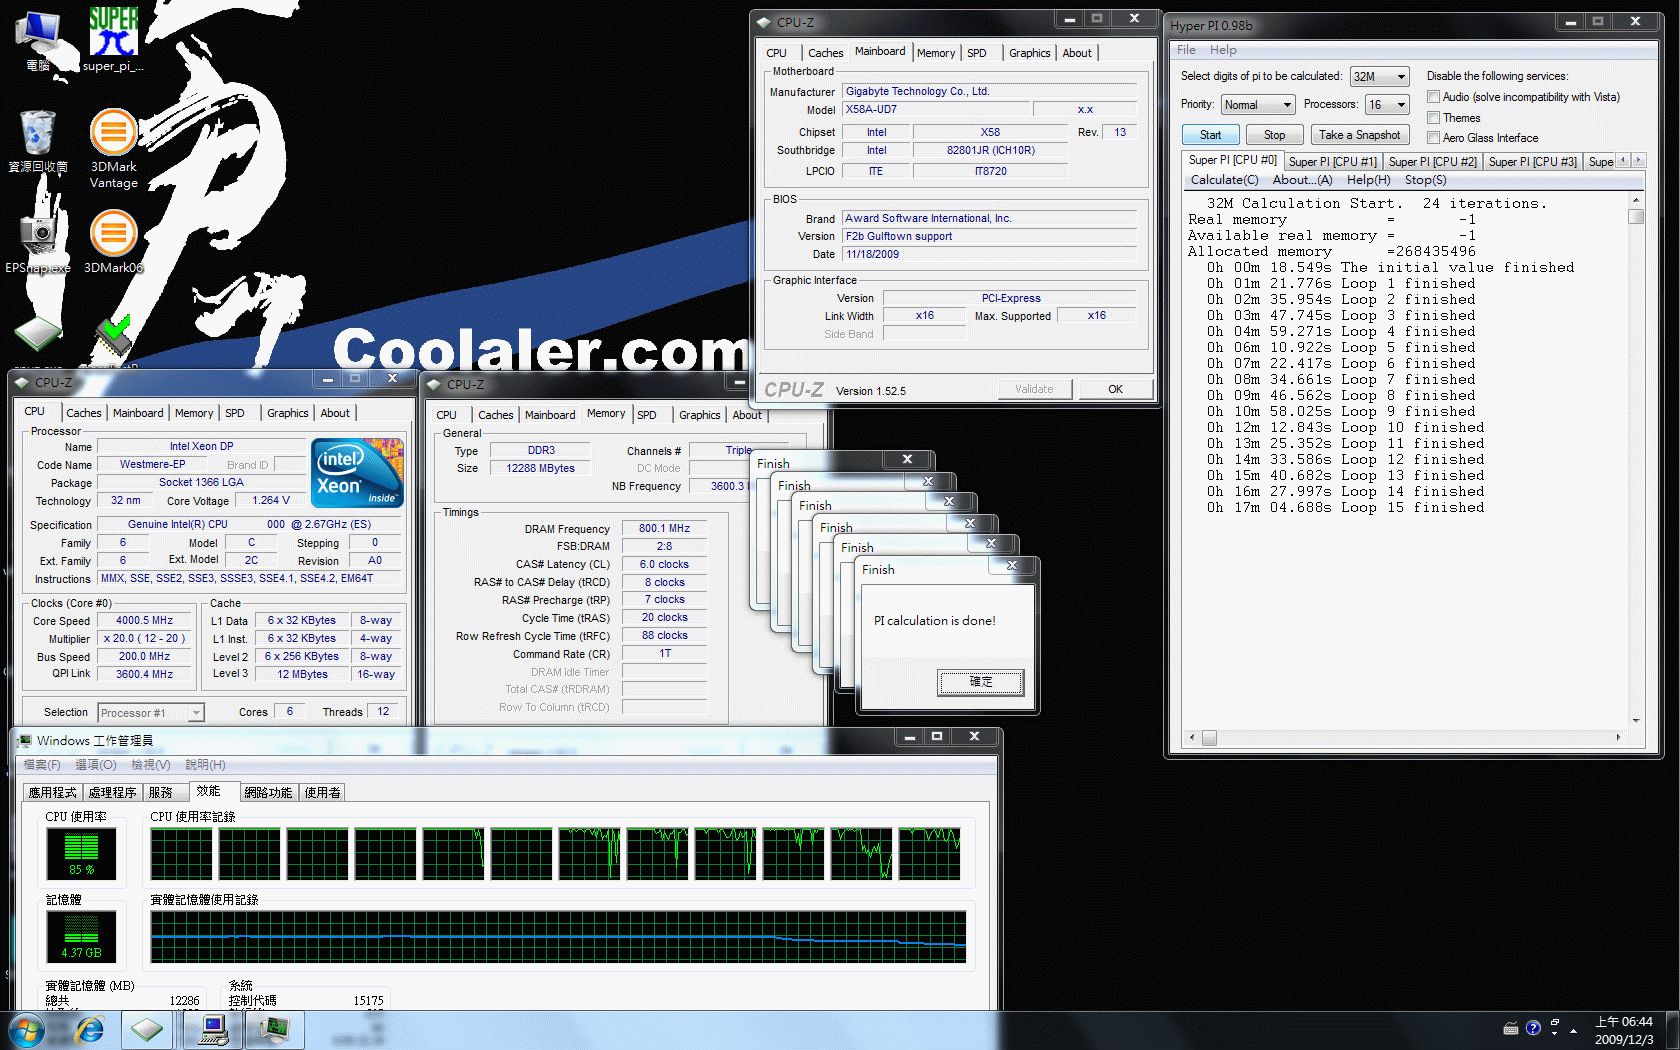Screen dimensions: 1680x1050
Task: Switch to Memory tab in left CPU-Z
Action: (x=194, y=413)
